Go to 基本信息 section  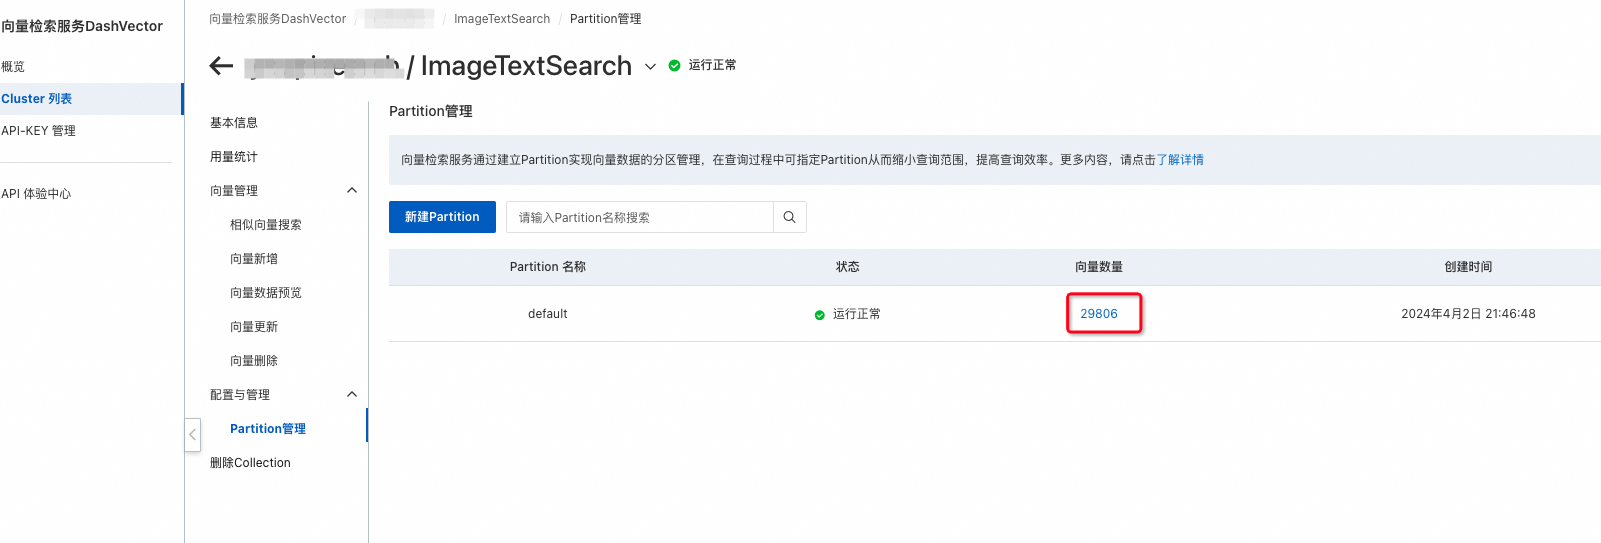coord(234,122)
